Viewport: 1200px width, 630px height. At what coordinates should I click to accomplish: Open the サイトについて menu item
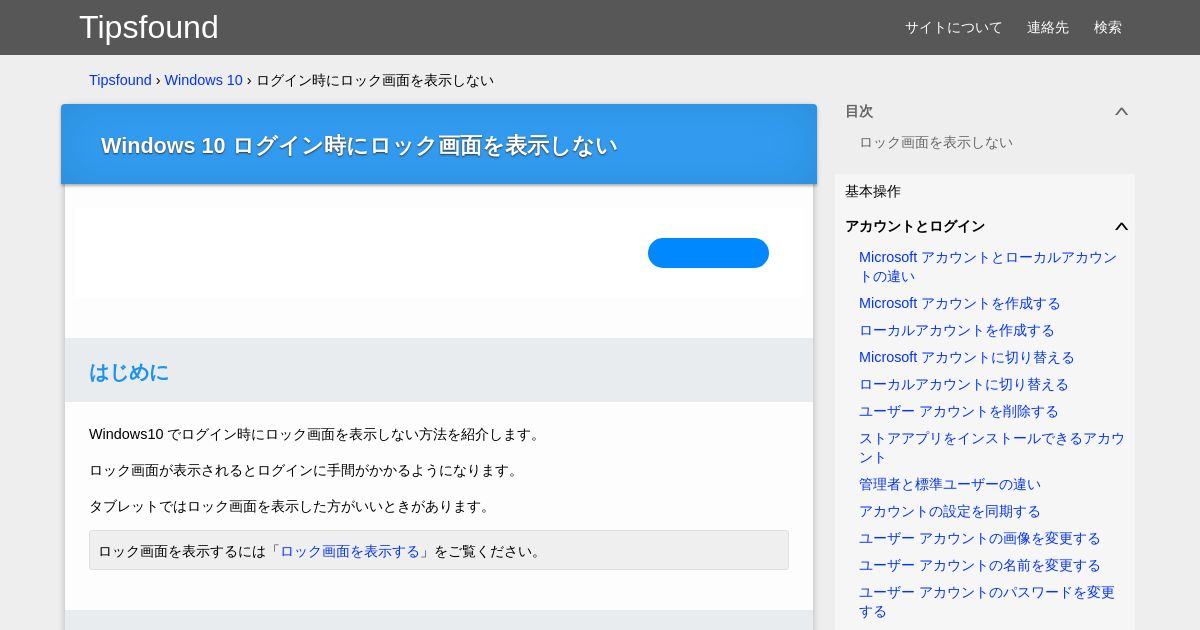(953, 28)
